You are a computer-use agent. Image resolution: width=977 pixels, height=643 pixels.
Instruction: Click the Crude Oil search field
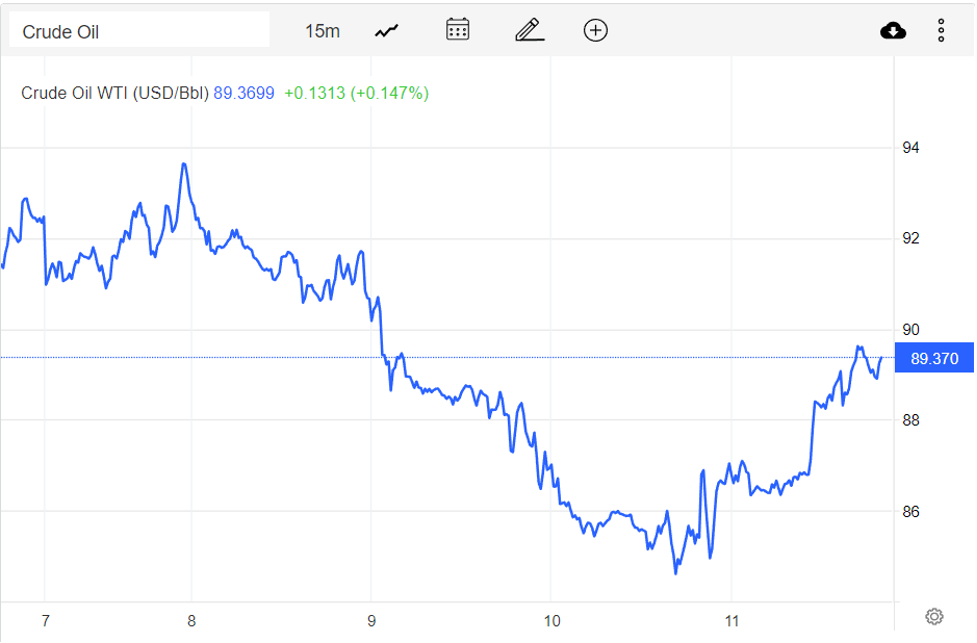[x=139, y=31]
